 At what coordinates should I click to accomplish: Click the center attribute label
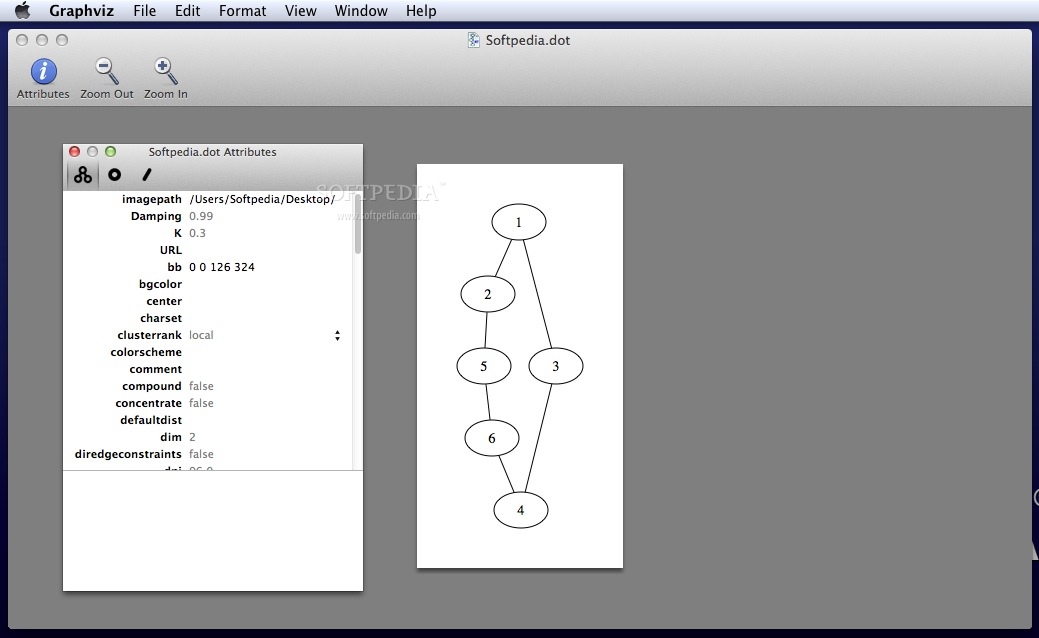(x=164, y=301)
